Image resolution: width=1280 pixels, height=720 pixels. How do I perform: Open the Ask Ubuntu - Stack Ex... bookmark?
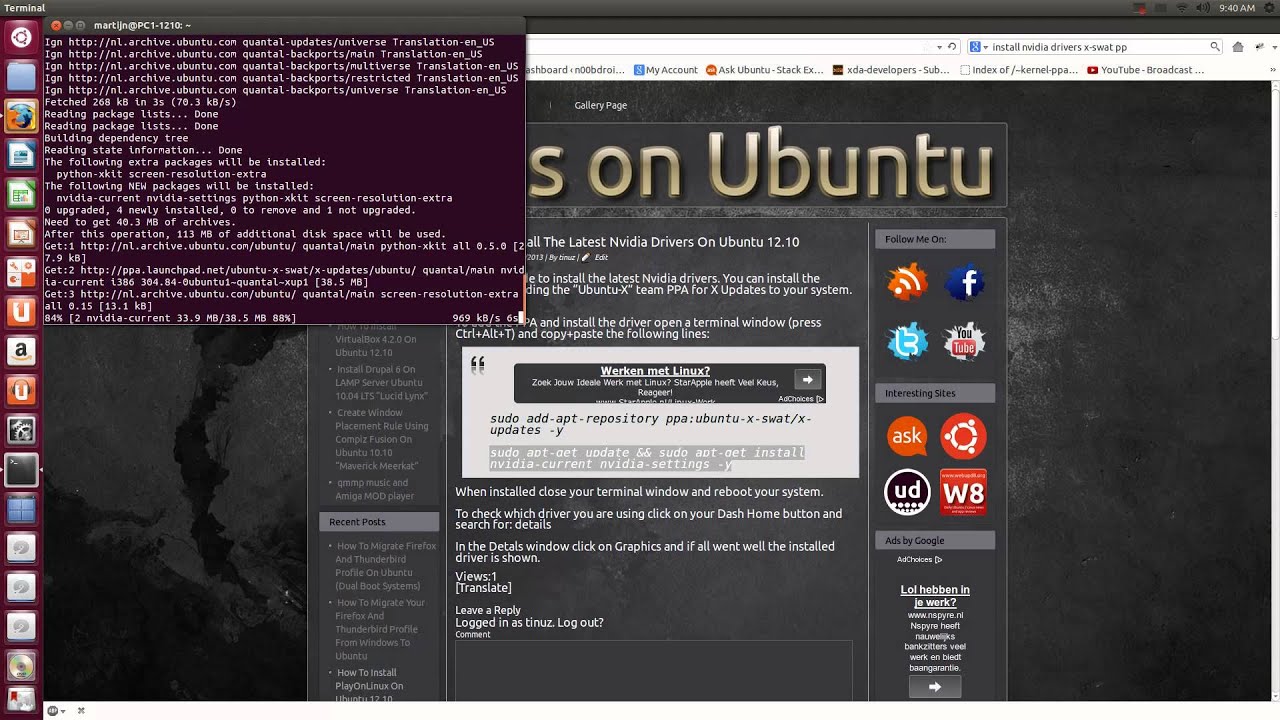pos(764,70)
